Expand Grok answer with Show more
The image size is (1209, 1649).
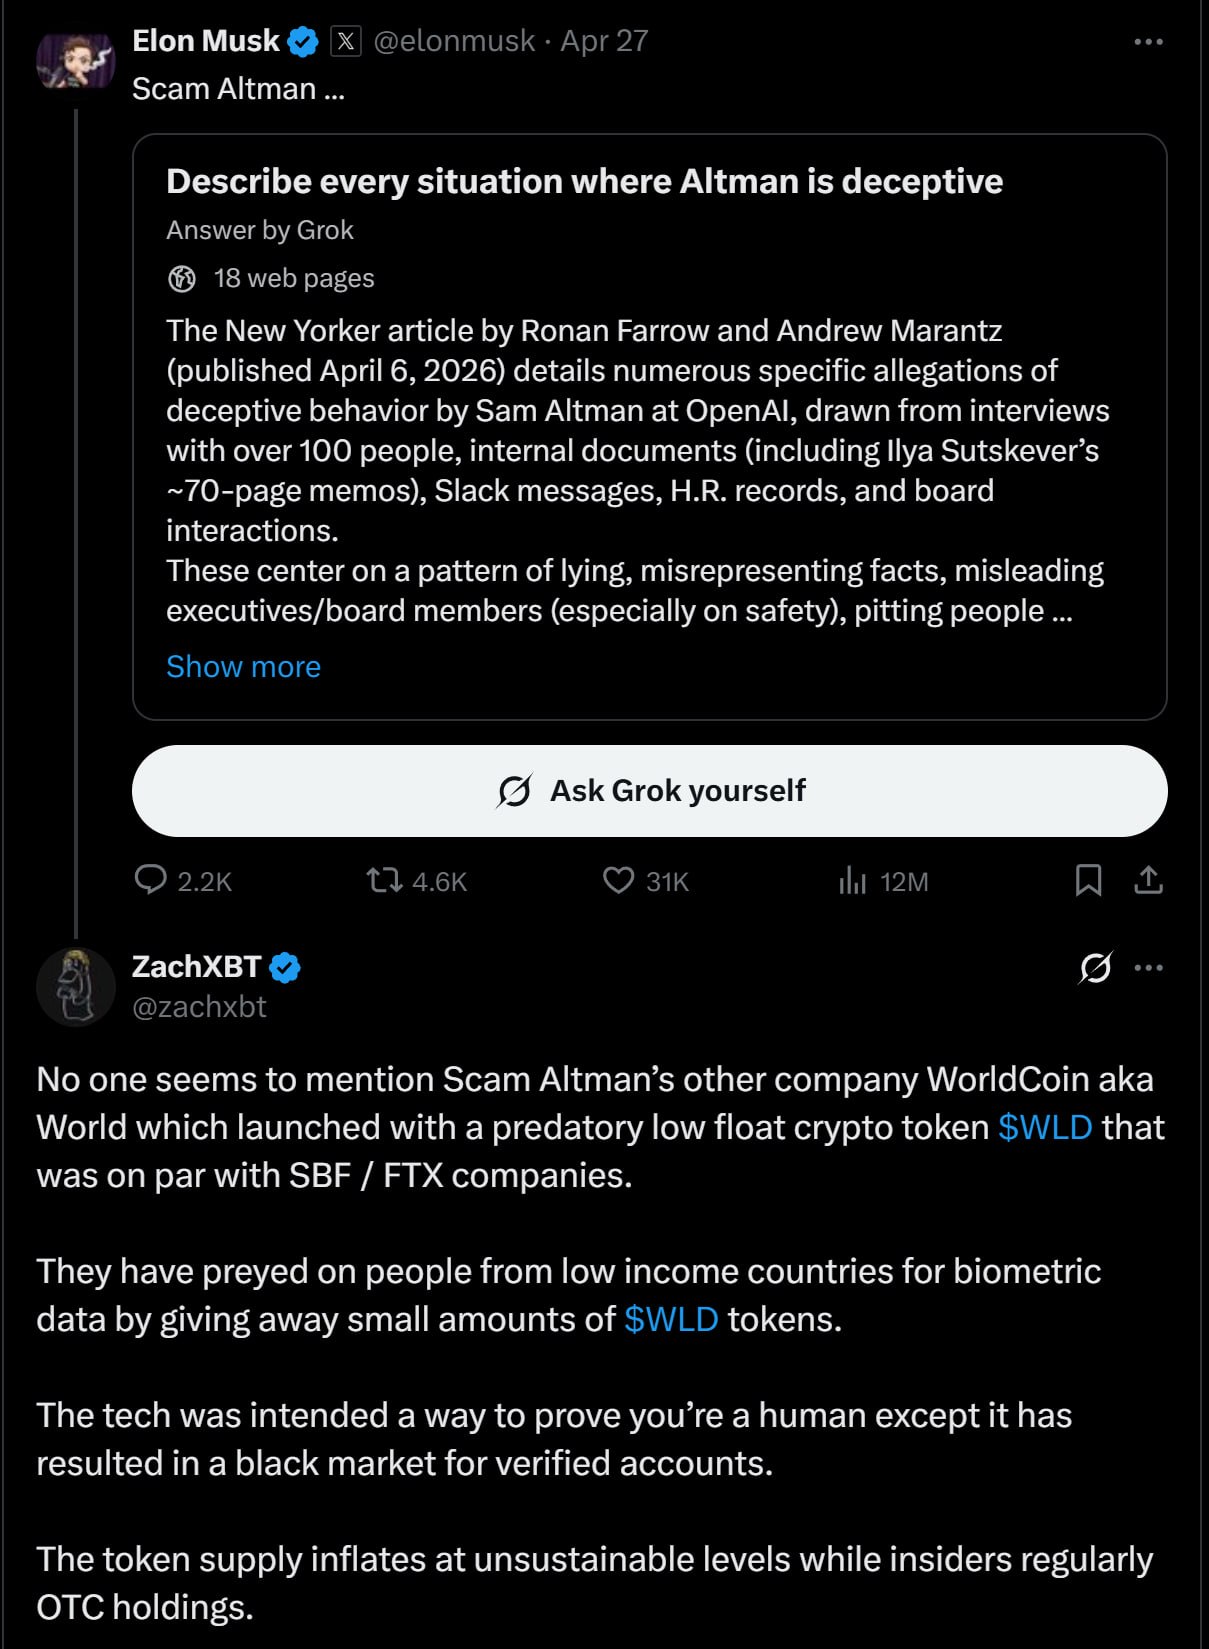[x=243, y=667]
